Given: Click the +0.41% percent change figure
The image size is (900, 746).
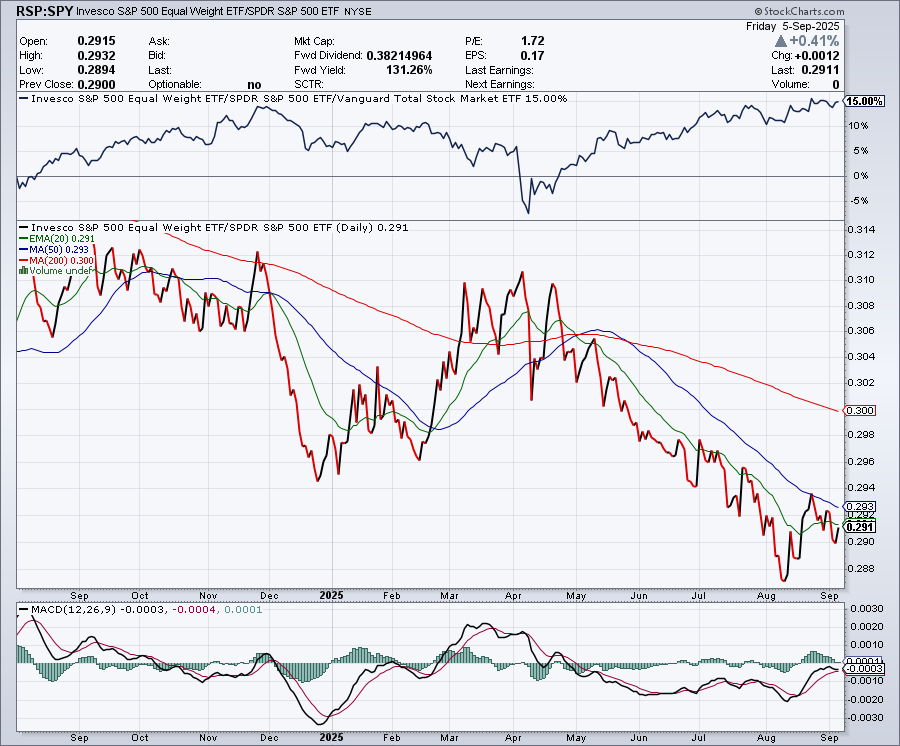Looking at the screenshot, I should 814,41.
